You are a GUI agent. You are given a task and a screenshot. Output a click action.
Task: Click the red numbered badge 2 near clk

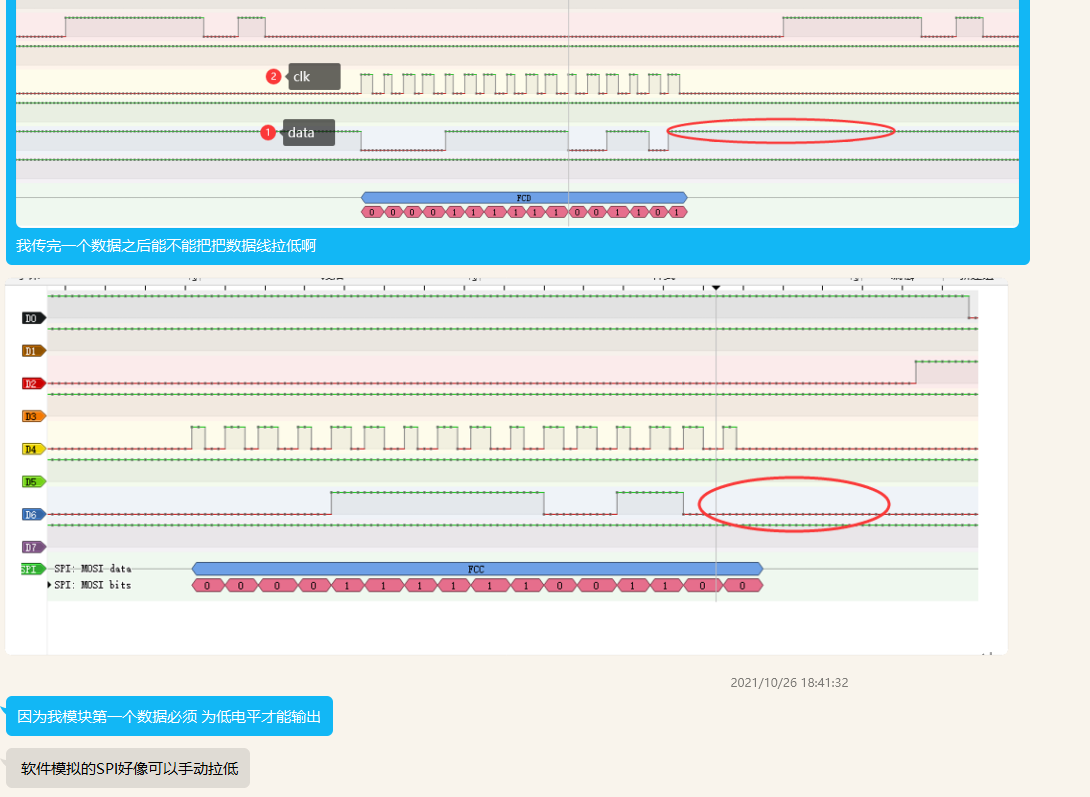[x=275, y=75]
